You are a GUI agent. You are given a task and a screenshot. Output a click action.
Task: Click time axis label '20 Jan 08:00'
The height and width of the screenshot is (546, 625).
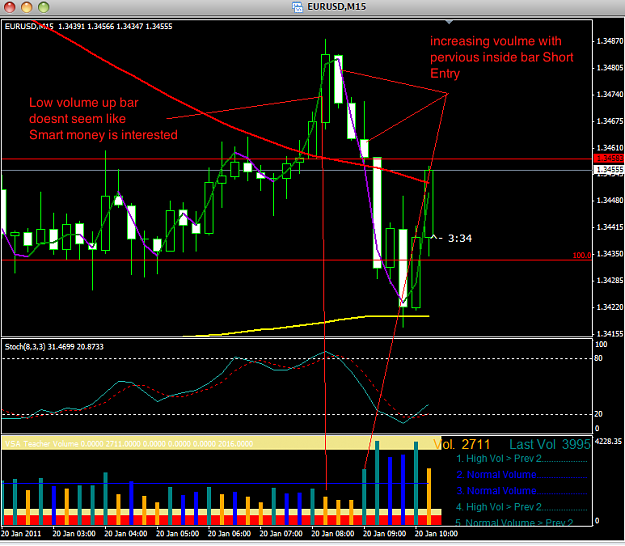pos(333,533)
